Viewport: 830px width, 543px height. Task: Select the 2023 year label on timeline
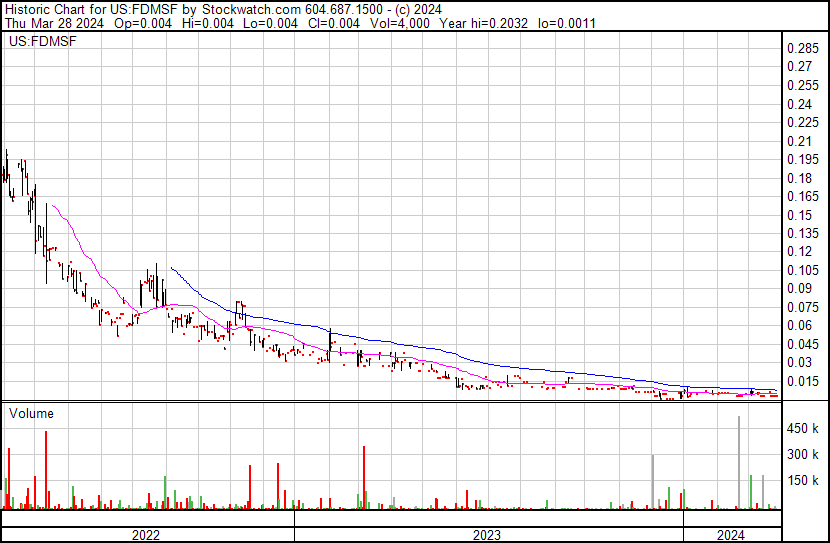tap(487, 535)
